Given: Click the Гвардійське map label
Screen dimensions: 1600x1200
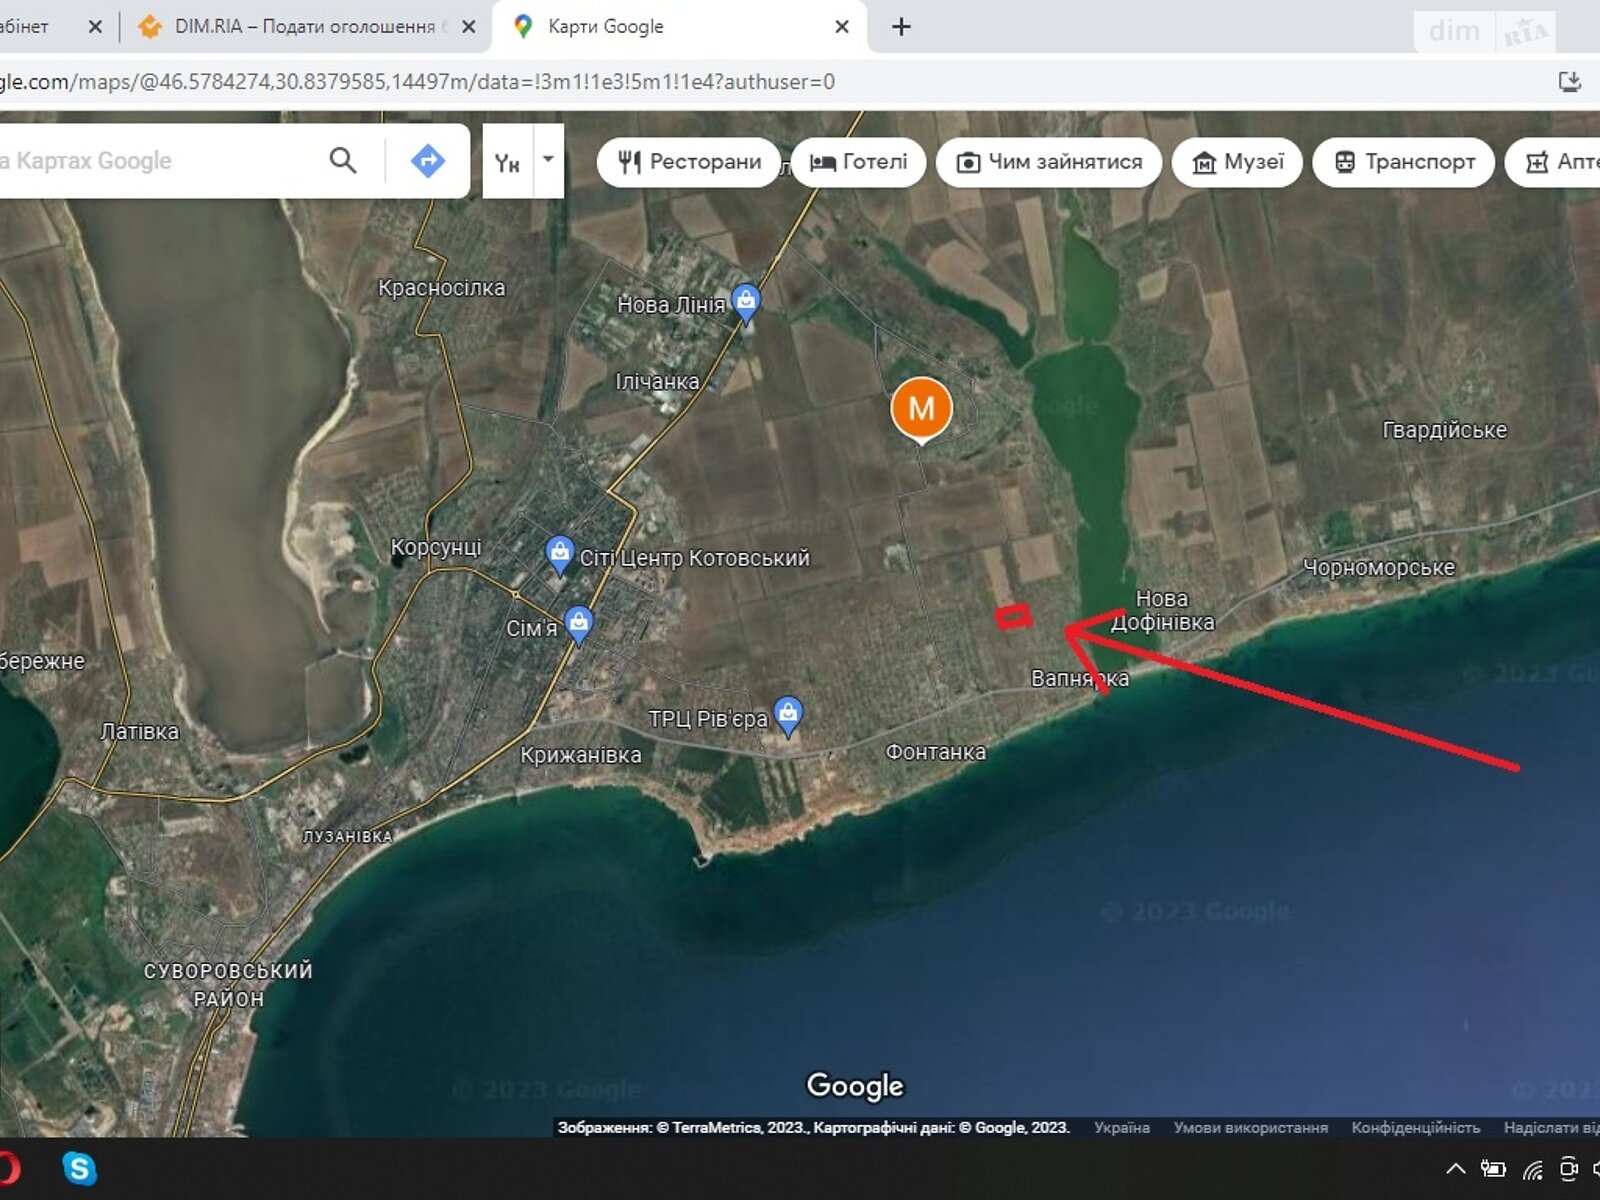Looking at the screenshot, I should [x=1444, y=430].
